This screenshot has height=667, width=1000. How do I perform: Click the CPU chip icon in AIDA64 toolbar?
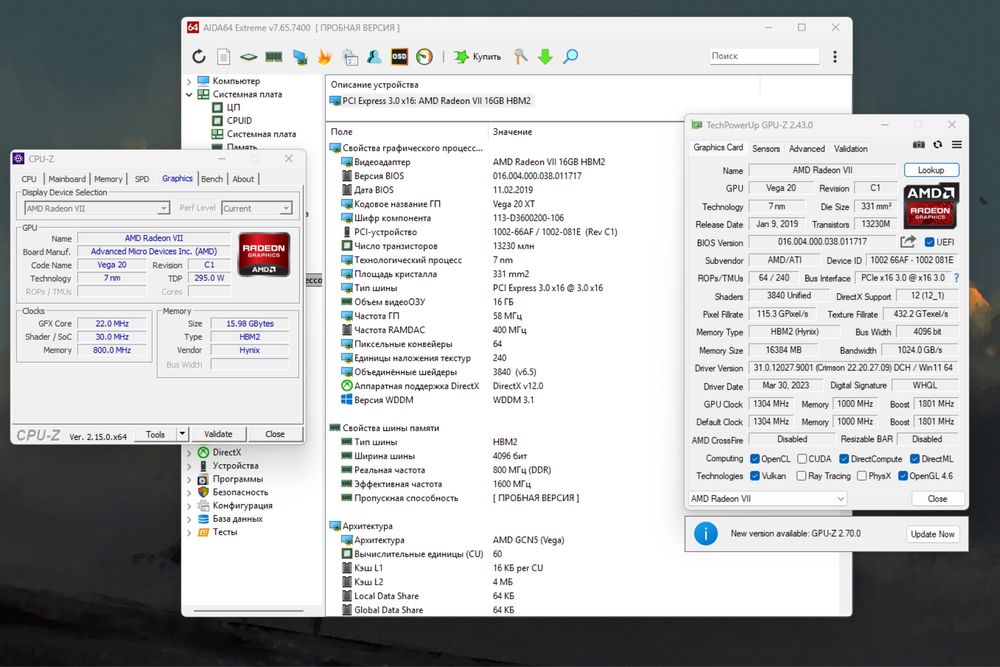pyautogui.click(x=249, y=57)
